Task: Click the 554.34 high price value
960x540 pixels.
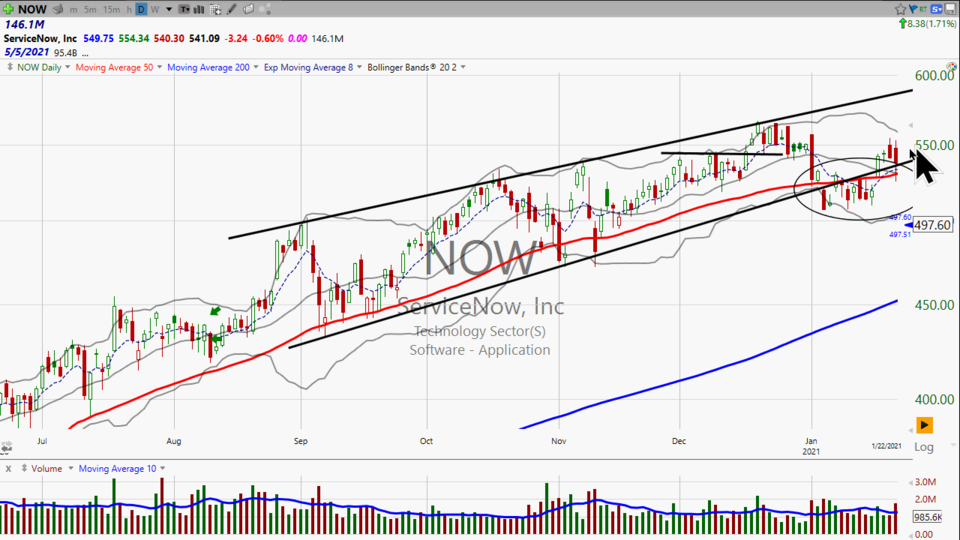Action: (134, 39)
